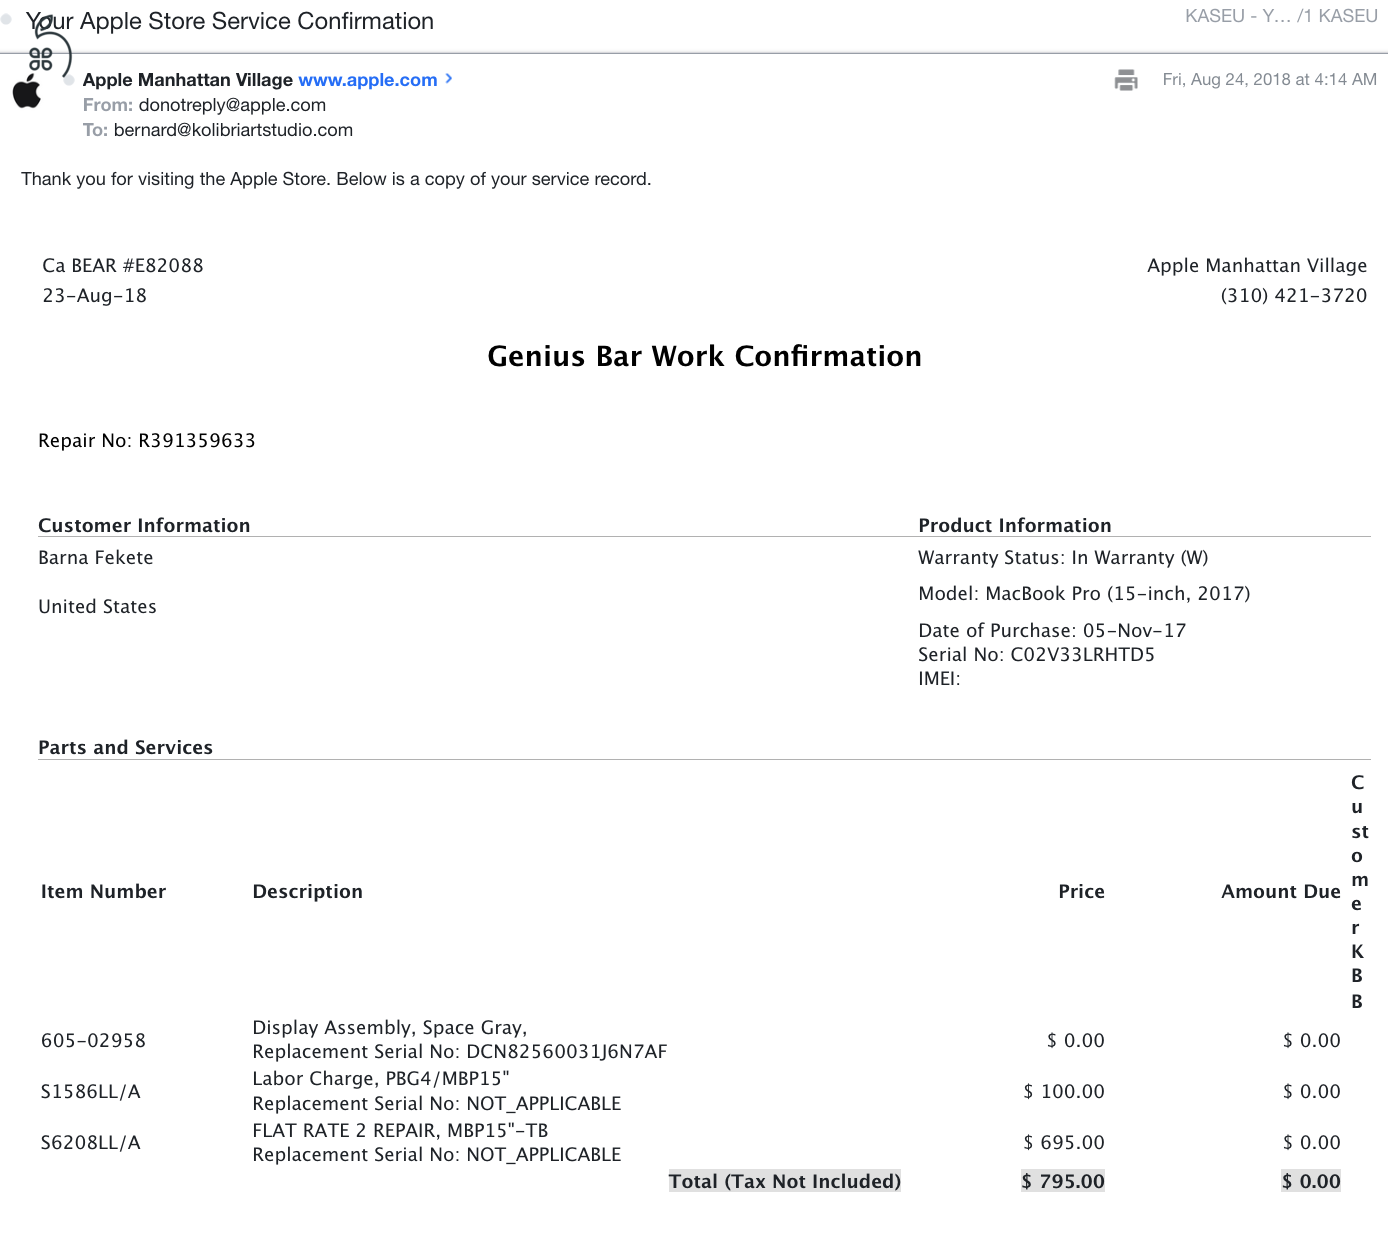Select the Display Assembly, Space Gray description
The height and width of the screenshot is (1240, 1388).
pos(390,1028)
